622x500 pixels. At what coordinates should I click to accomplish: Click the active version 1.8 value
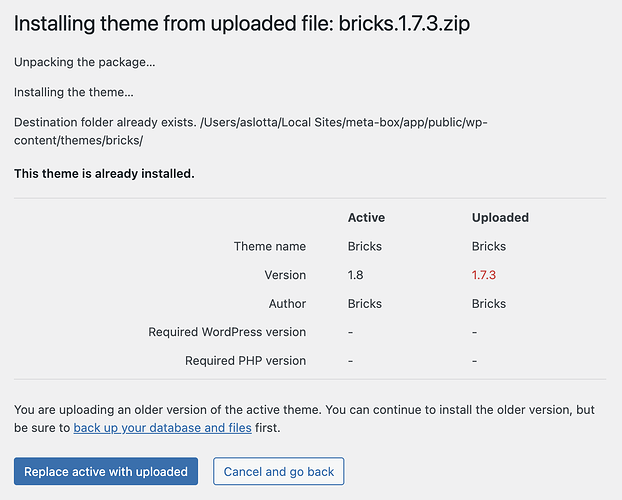point(357,275)
